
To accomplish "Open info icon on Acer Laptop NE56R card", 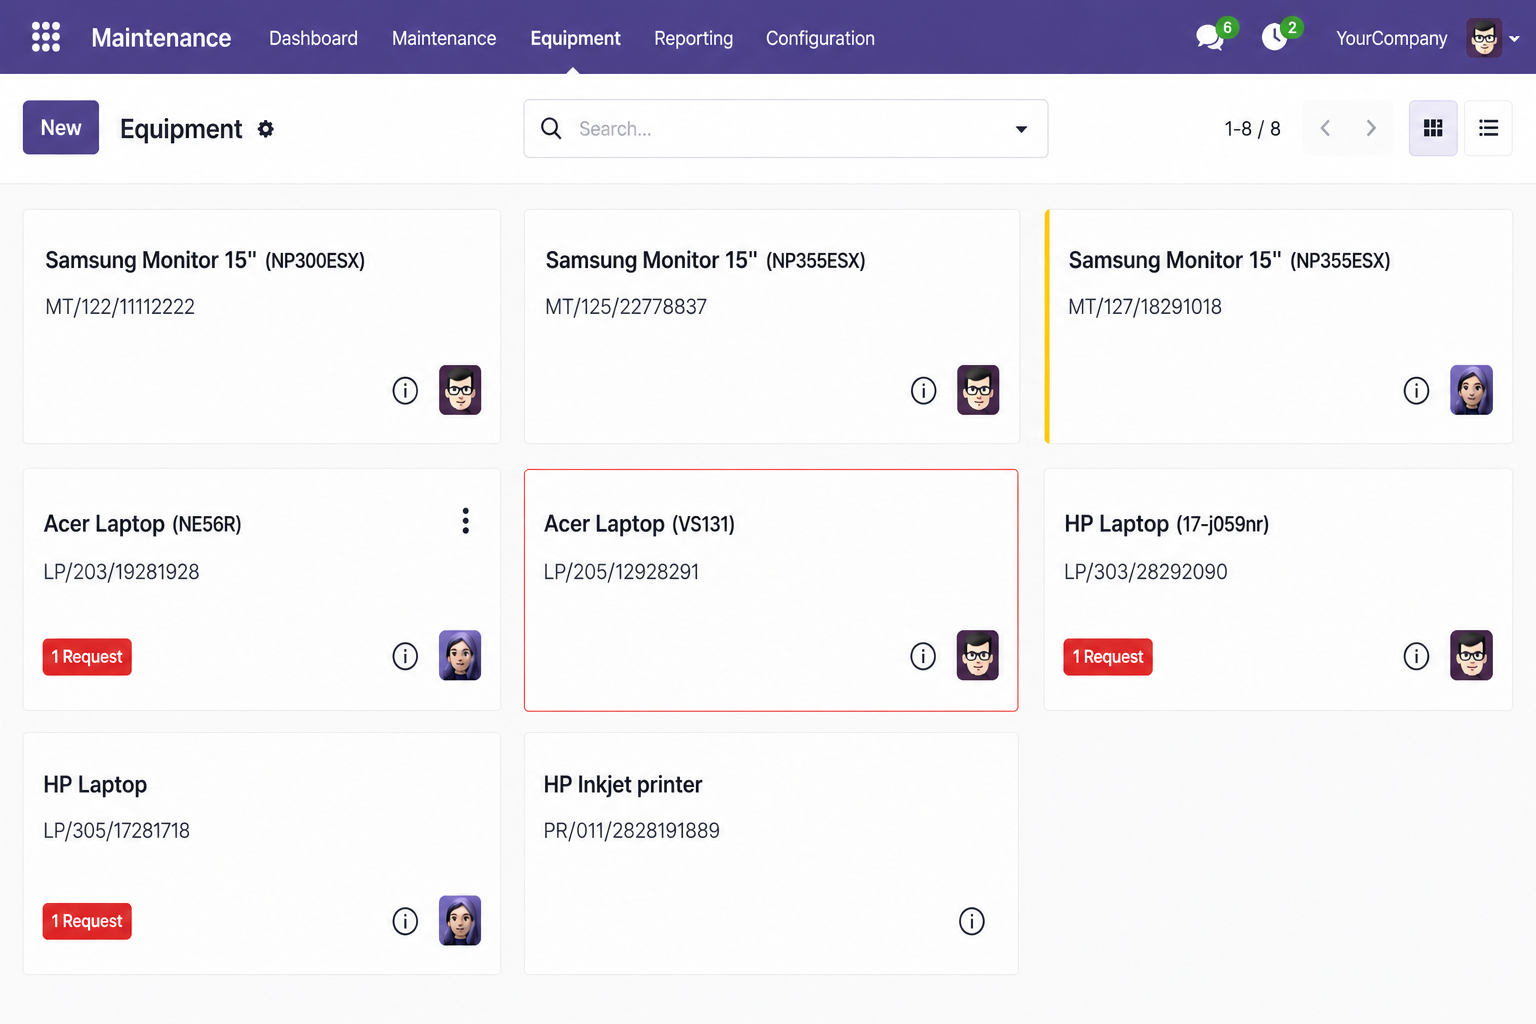I will 405,656.
